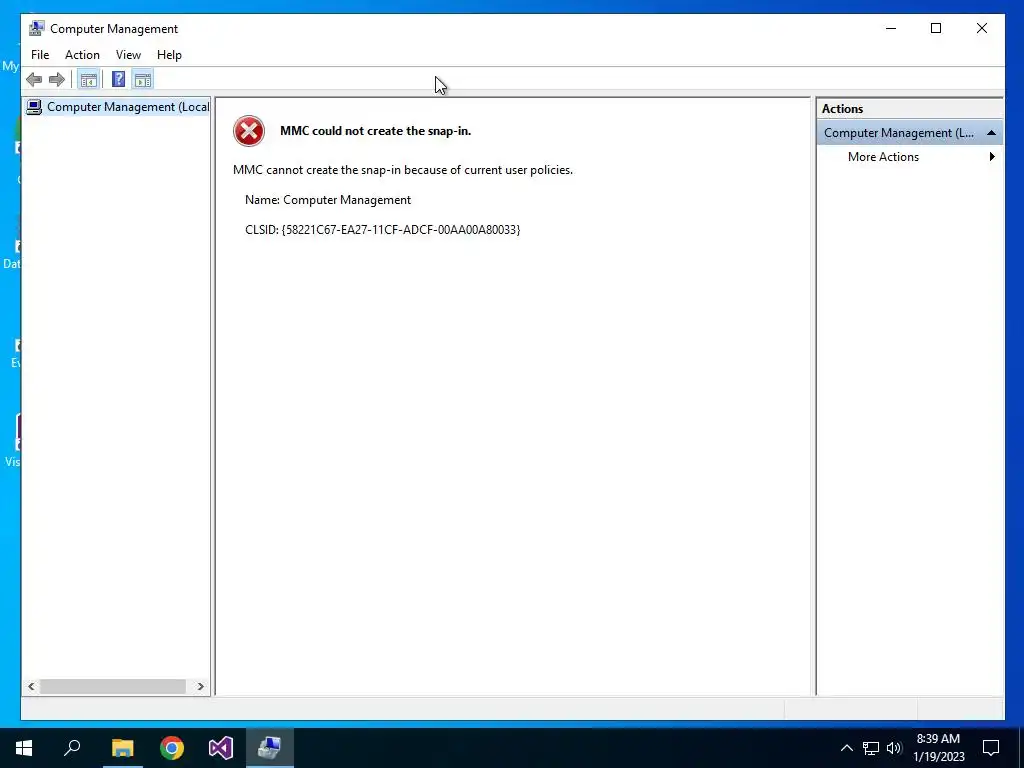Click the 'Name: Computer Management' text
The width and height of the screenshot is (1024, 768).
pos(328,200)
